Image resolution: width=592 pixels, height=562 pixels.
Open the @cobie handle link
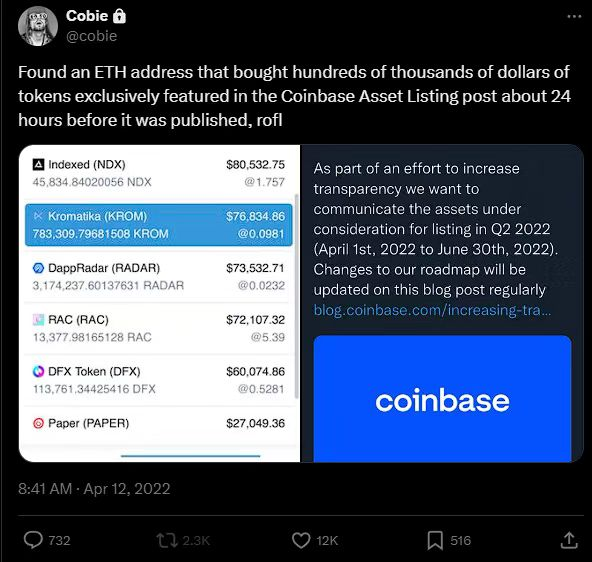91,36
